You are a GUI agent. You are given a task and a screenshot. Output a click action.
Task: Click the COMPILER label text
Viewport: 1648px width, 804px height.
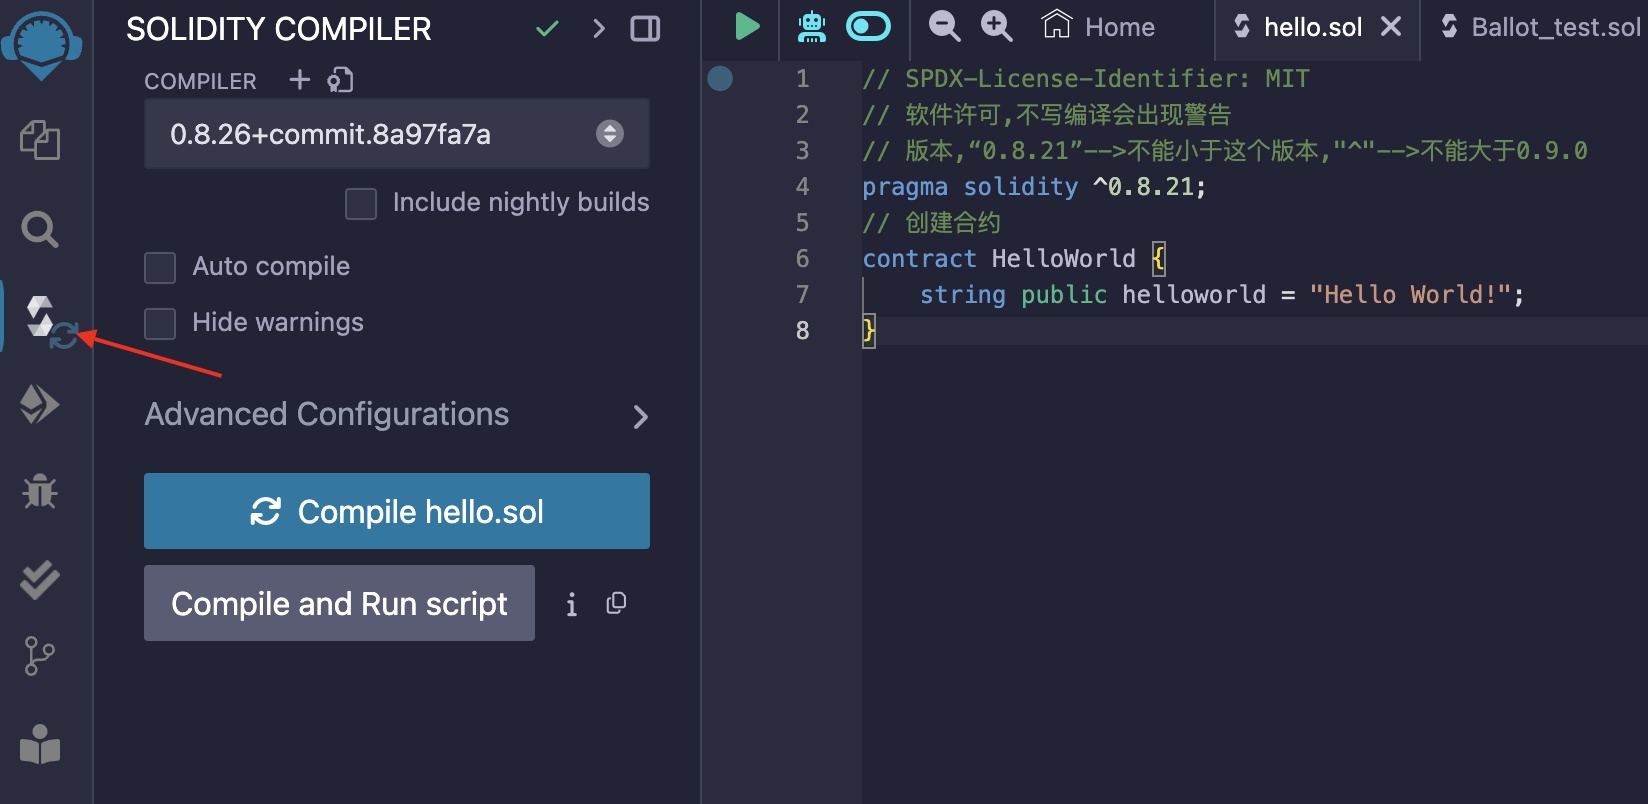click(200, 81)
